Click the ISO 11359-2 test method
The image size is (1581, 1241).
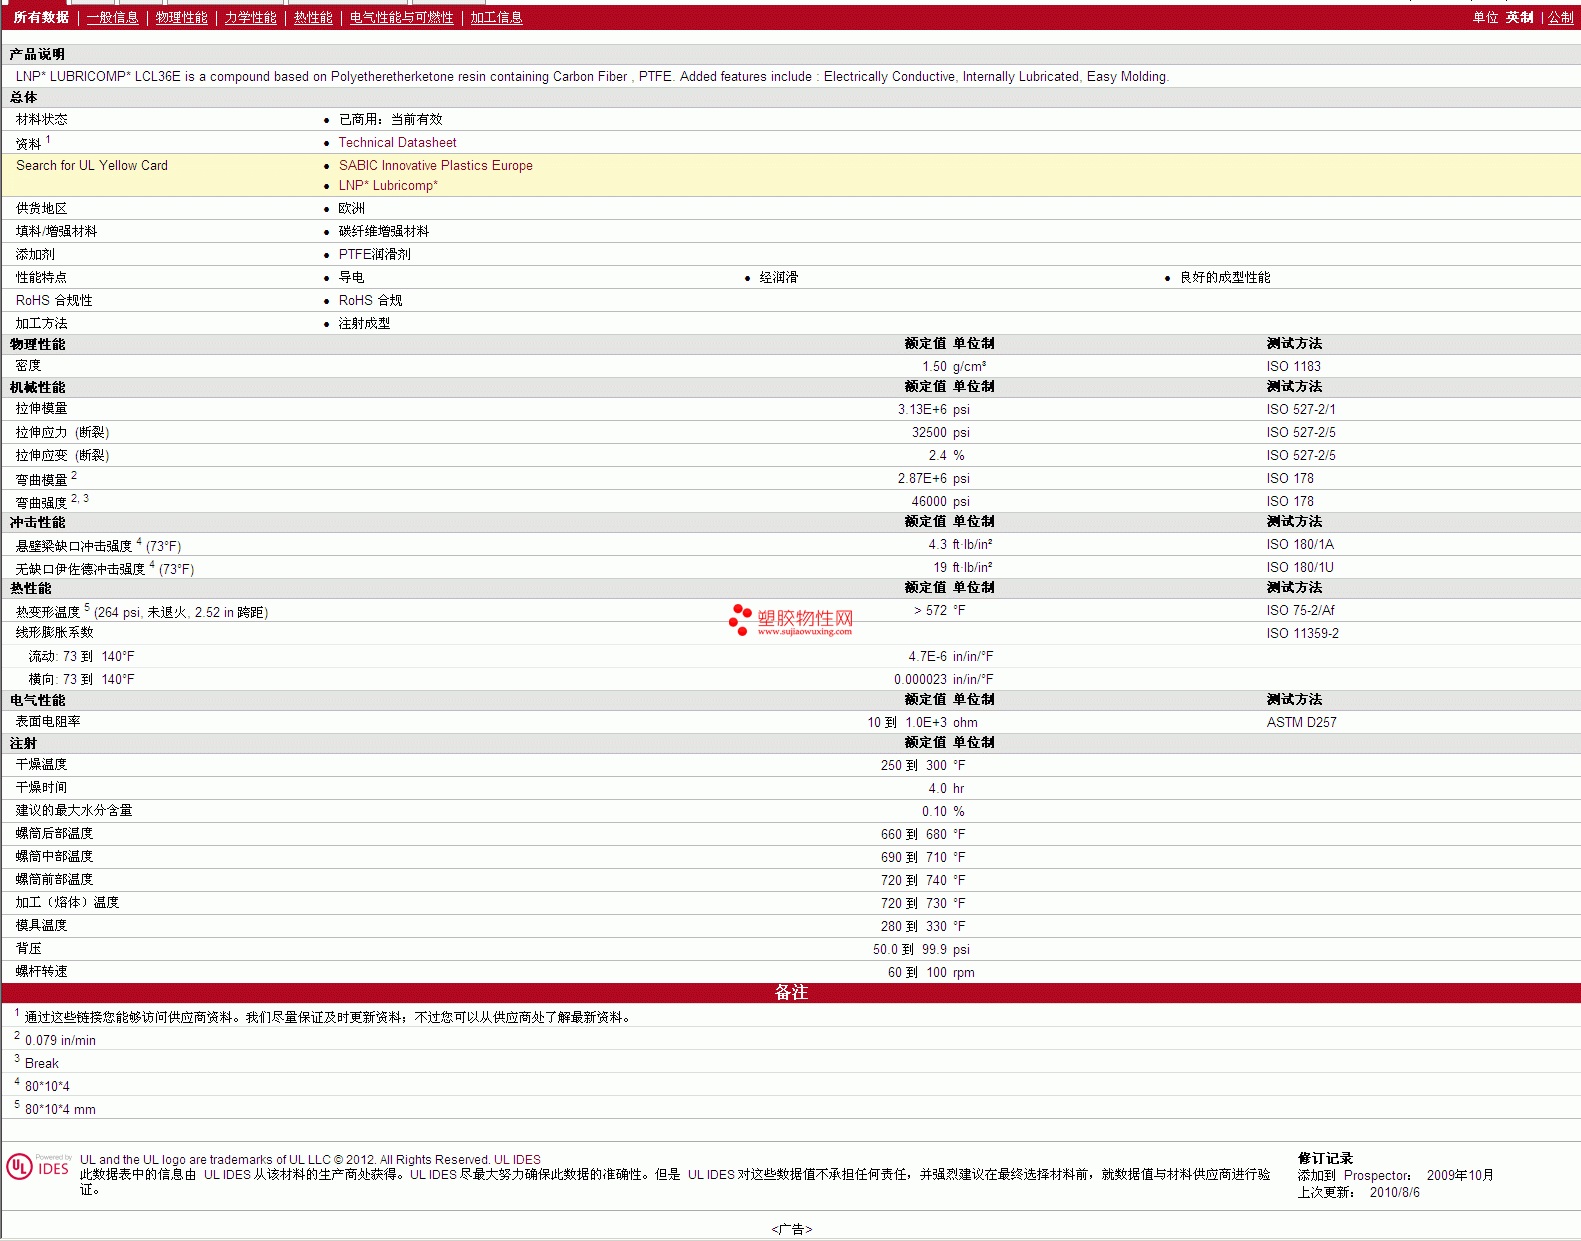pos(1302,634)
